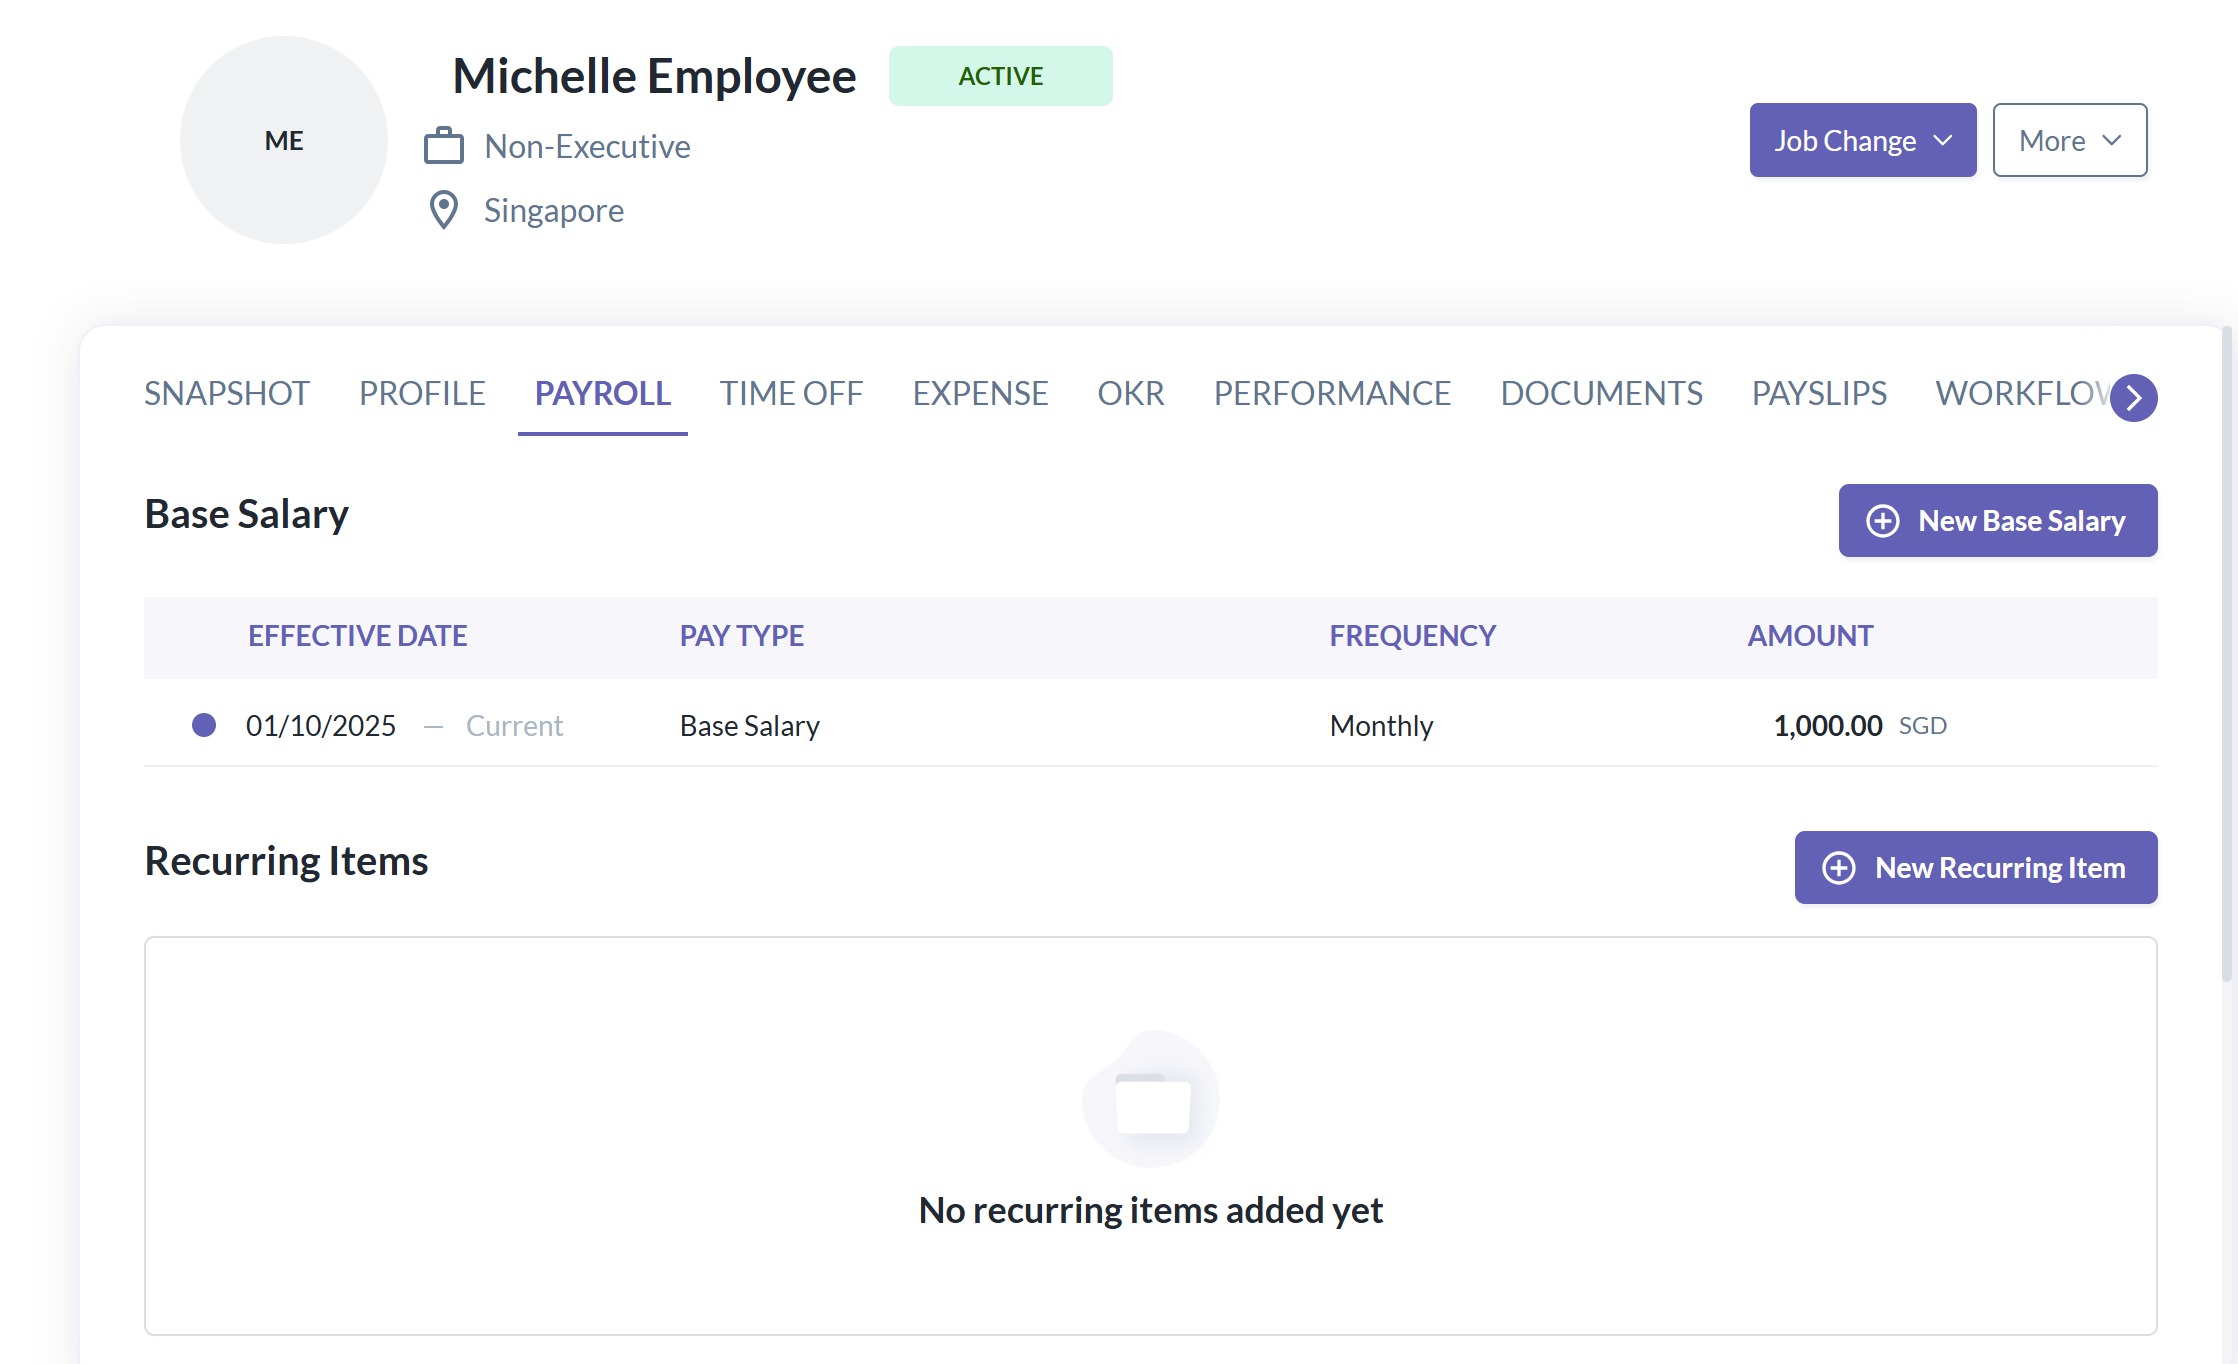Click the page vertical scrollbar
The height and width of the screenshot is (1364, 2238).
[x=2227, y=650]
